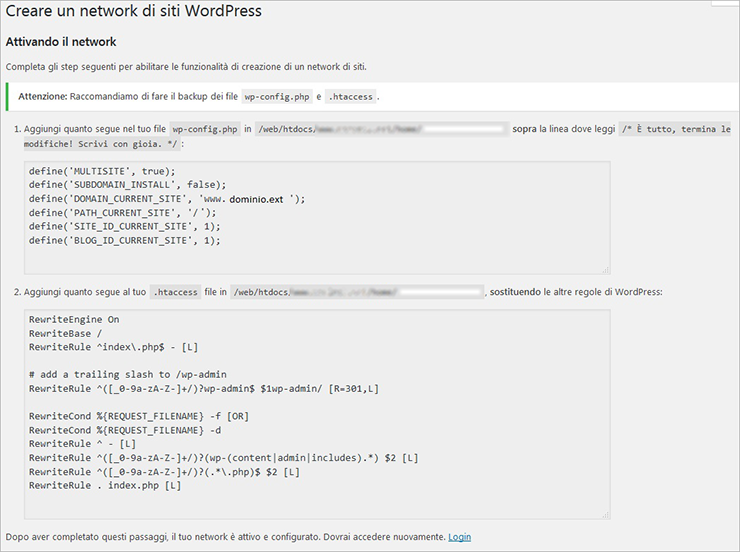Click the line define('MULTISITE', true);
Image resolution: width=740 pixels, height=552 pixels.
click(102, 171)
